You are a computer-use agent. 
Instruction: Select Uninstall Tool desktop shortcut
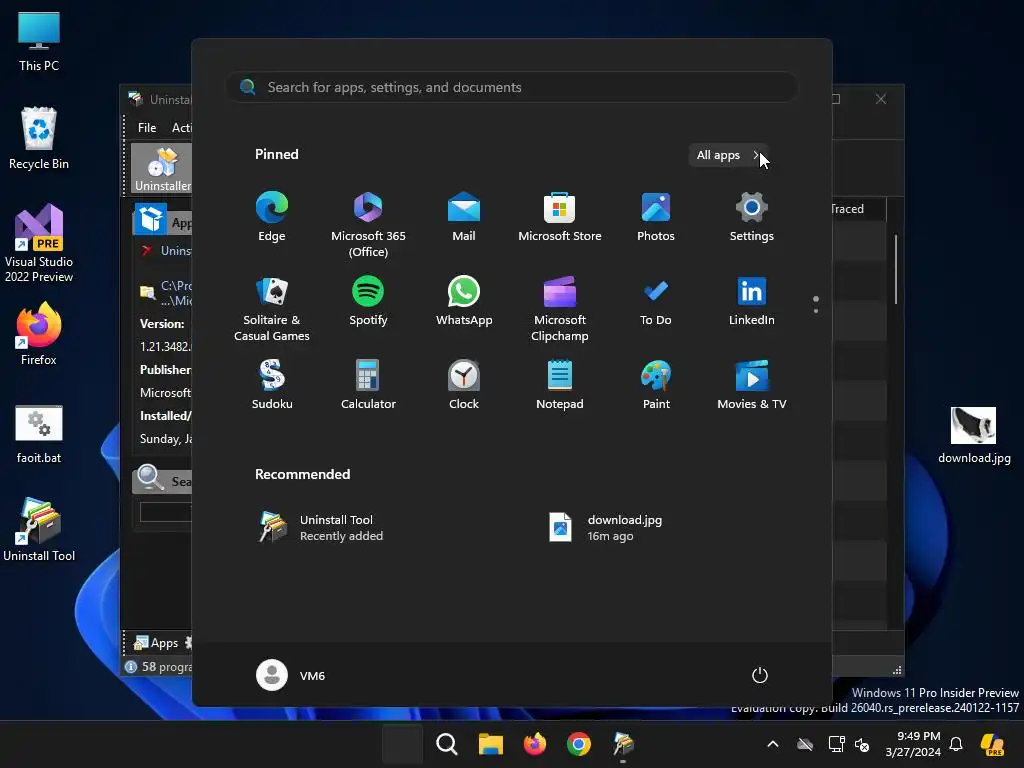[39, 530]
